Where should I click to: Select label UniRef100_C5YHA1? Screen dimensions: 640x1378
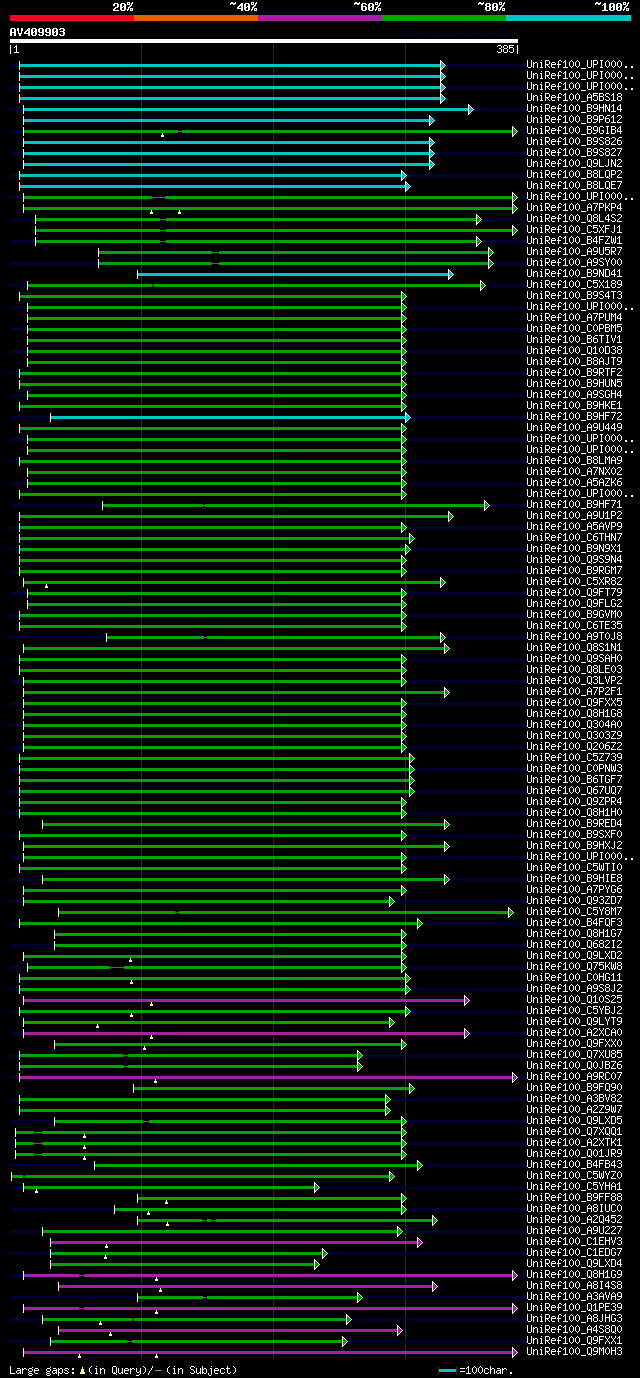tap(576, 1187)
